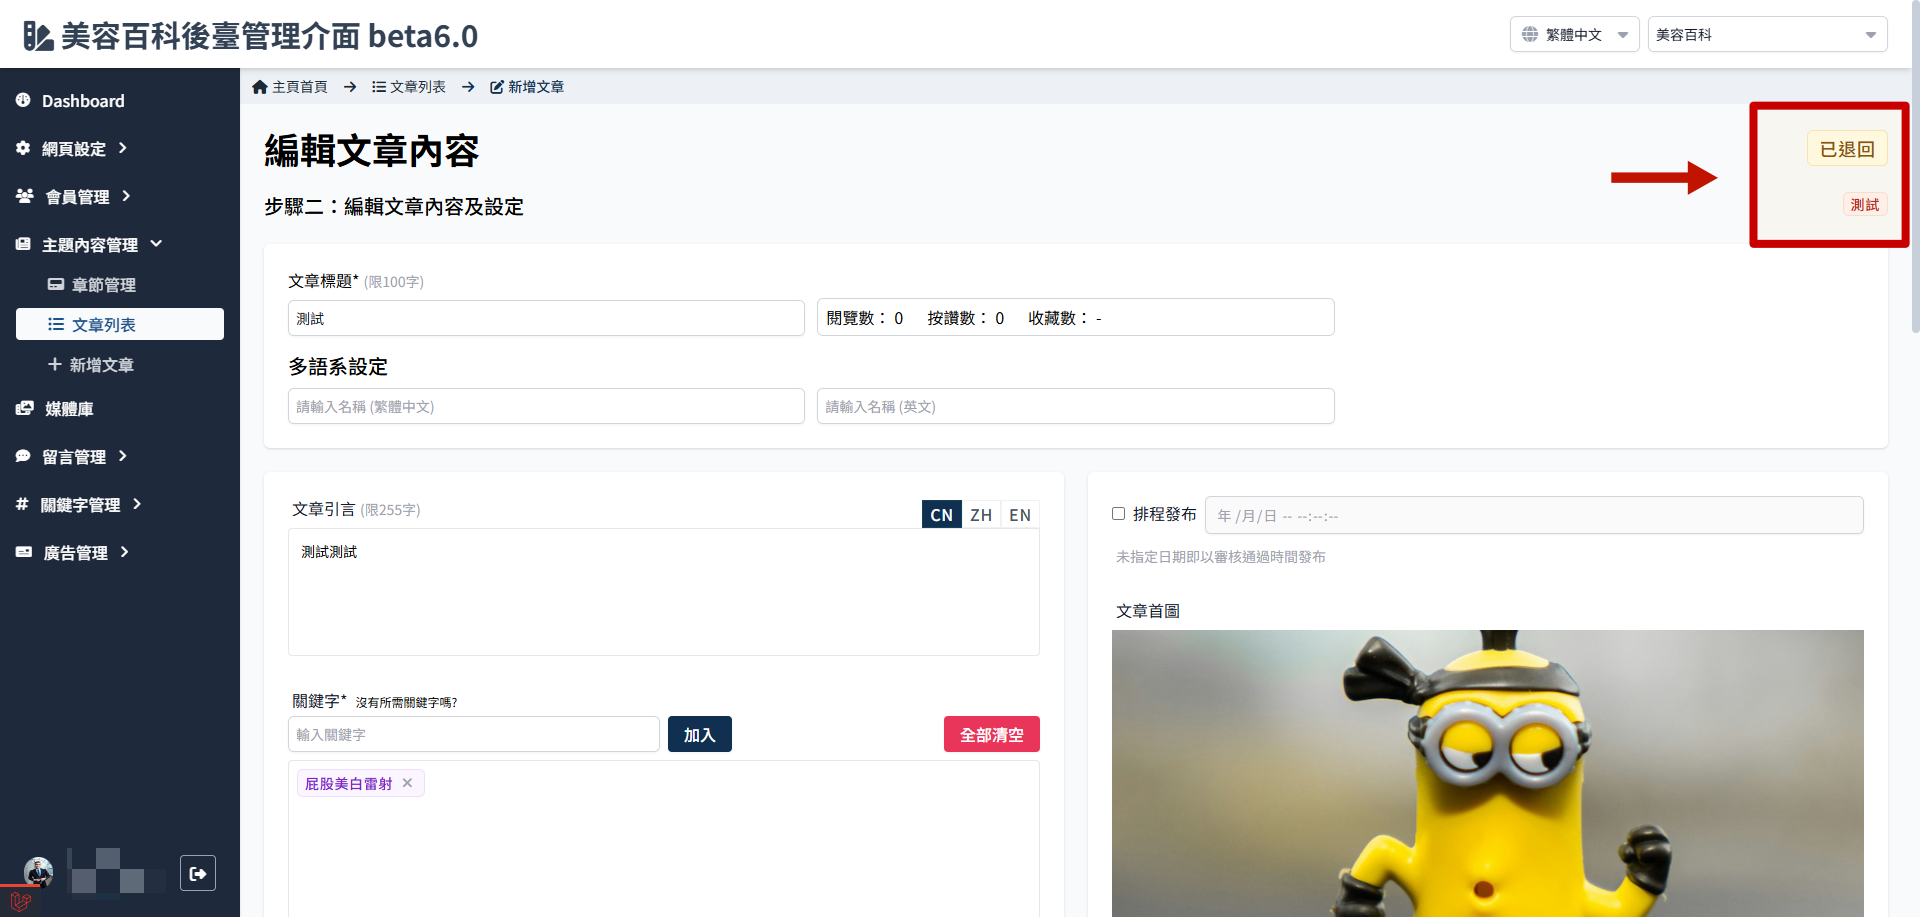Expand the 關鍵字管理 menu chevron
Viewport: 1920px width, 917px height.
[137, 504]
